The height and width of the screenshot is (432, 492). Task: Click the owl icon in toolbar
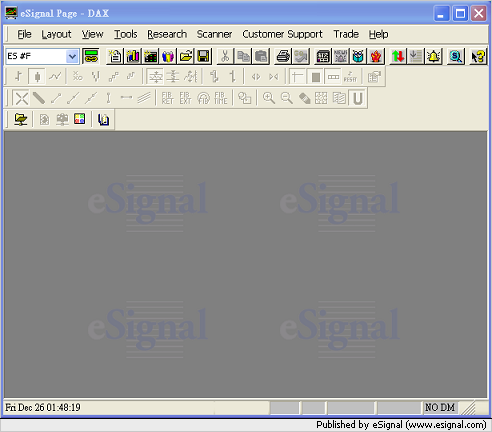[x=358, y=56]
